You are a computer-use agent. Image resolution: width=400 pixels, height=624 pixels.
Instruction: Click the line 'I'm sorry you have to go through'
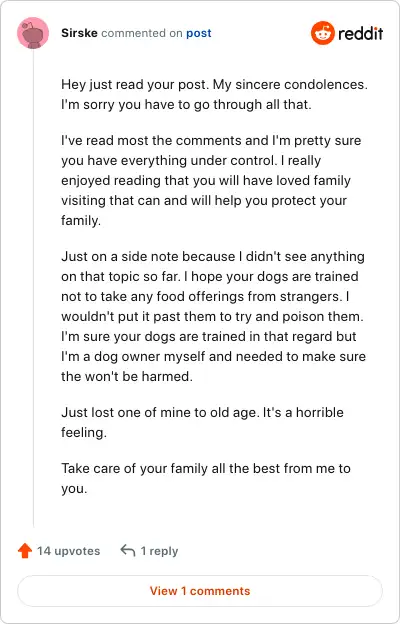186,105
